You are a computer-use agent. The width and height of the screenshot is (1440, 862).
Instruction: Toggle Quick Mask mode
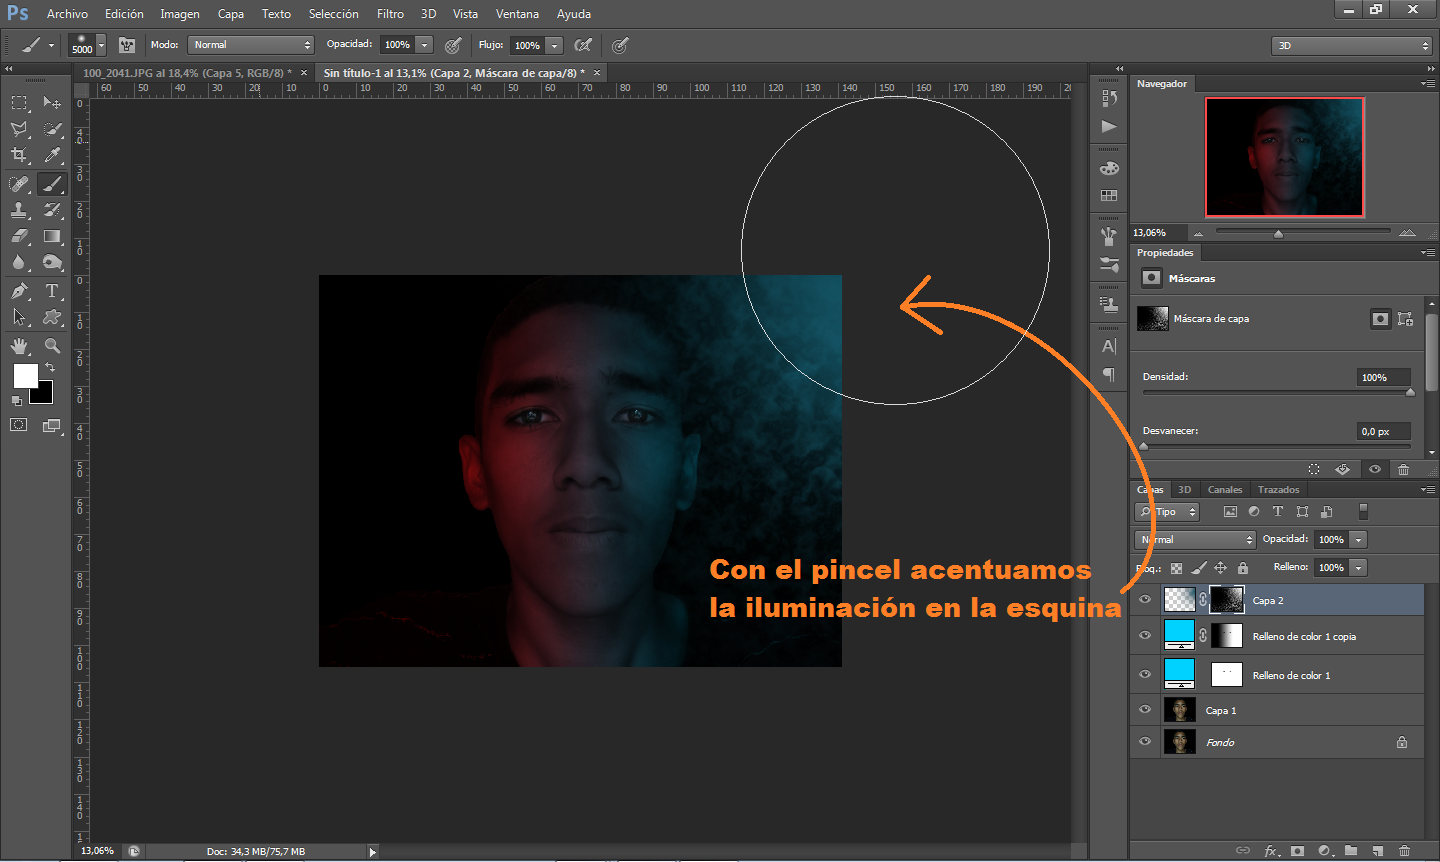pyautogui.click(x=19, y=425)
